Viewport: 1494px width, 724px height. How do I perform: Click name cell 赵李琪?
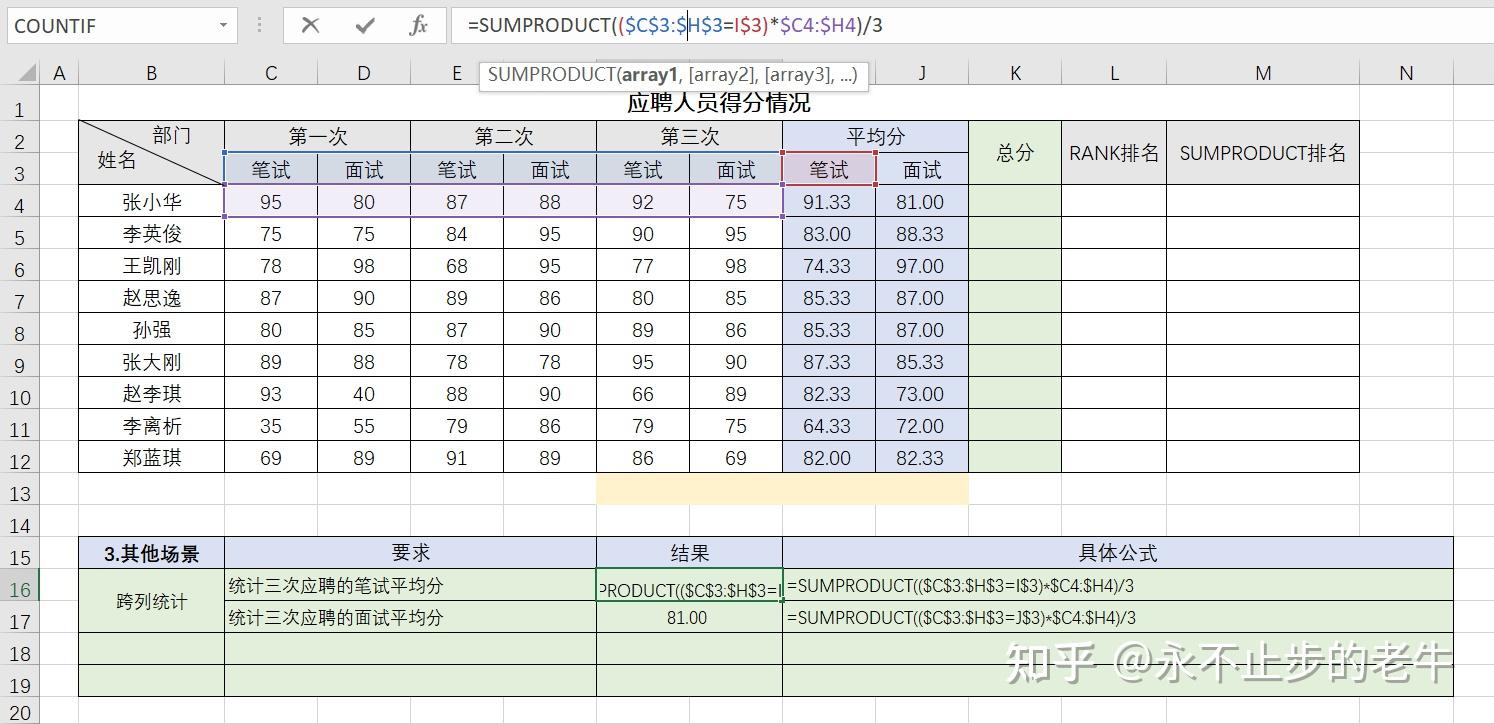[152, 394]
